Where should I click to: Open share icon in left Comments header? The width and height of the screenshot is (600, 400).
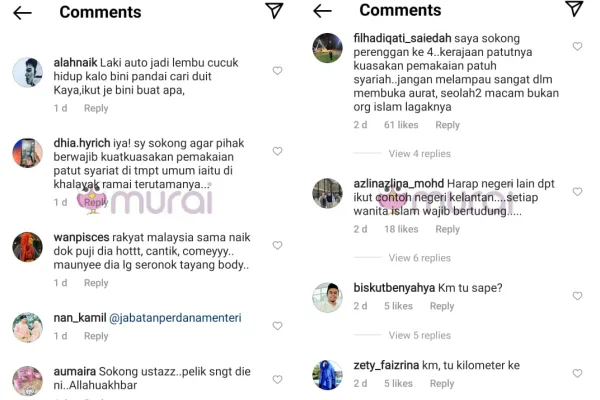[x=274, y=11]
